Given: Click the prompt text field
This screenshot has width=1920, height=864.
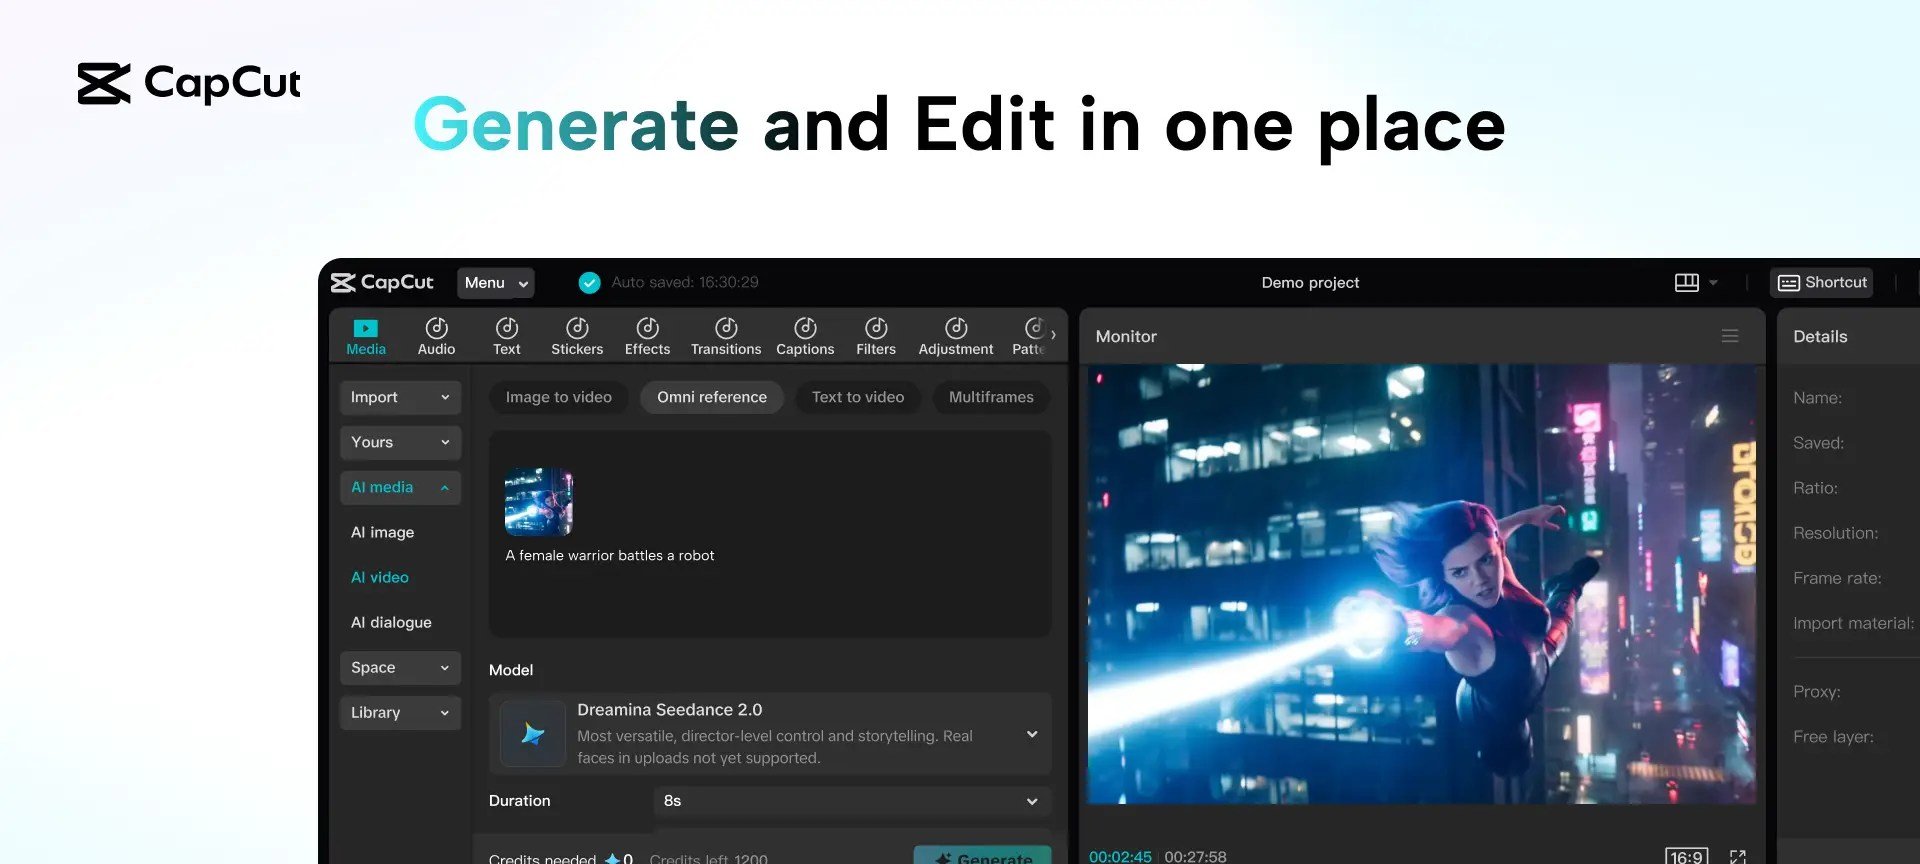Looking at the screenshot, I should [x=770, y=534].
